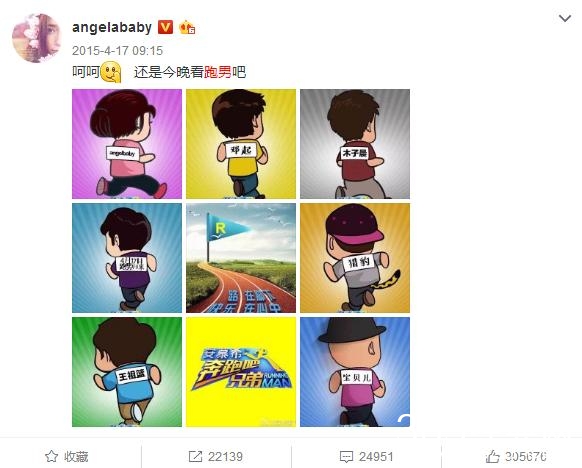Open the post options chevron menu

565,18
